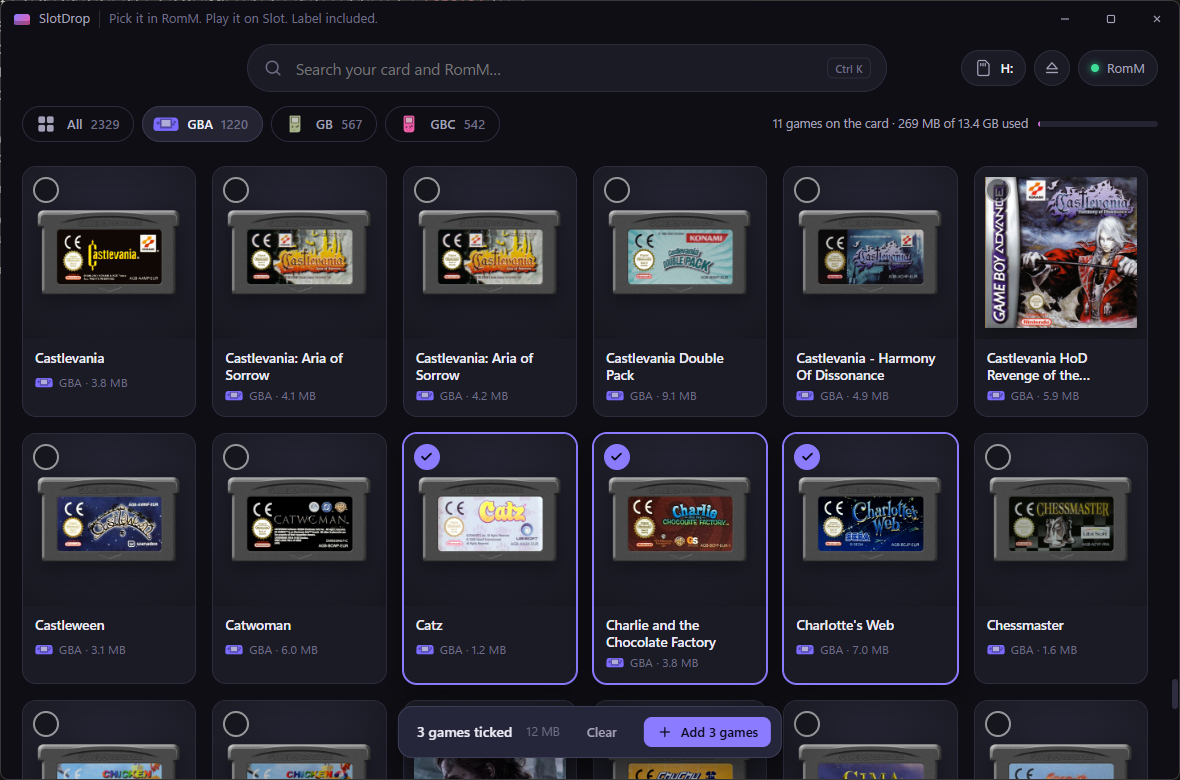This screenshot has width=1180, height=780.
Task: Switch to the GB 567 filter
Action: point(324,124)
